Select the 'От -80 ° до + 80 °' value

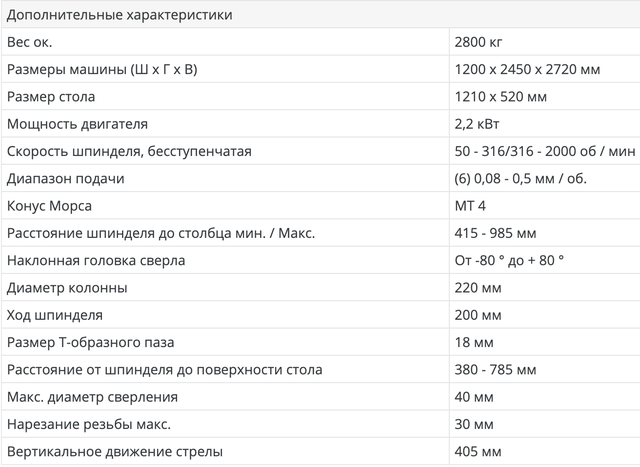(509, 260)
